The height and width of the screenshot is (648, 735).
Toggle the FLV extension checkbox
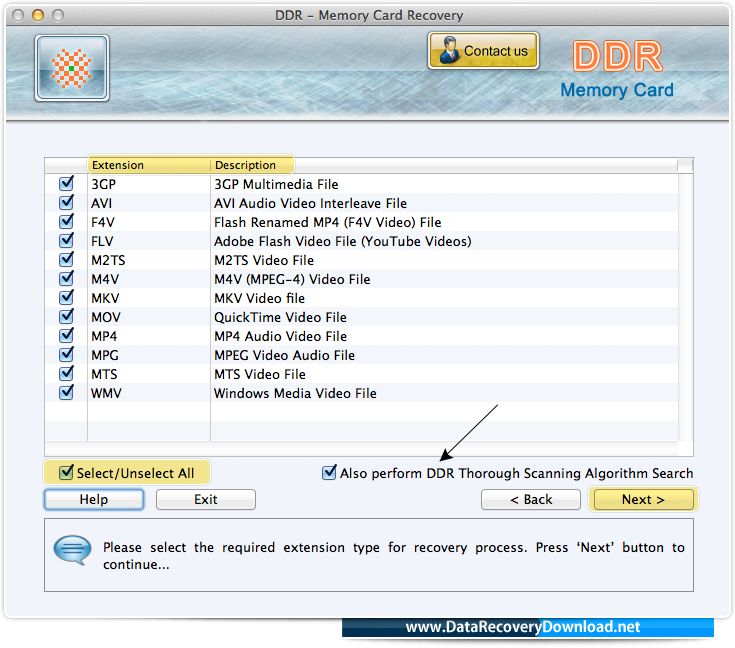pyautogui.click(x=66, y=241)
